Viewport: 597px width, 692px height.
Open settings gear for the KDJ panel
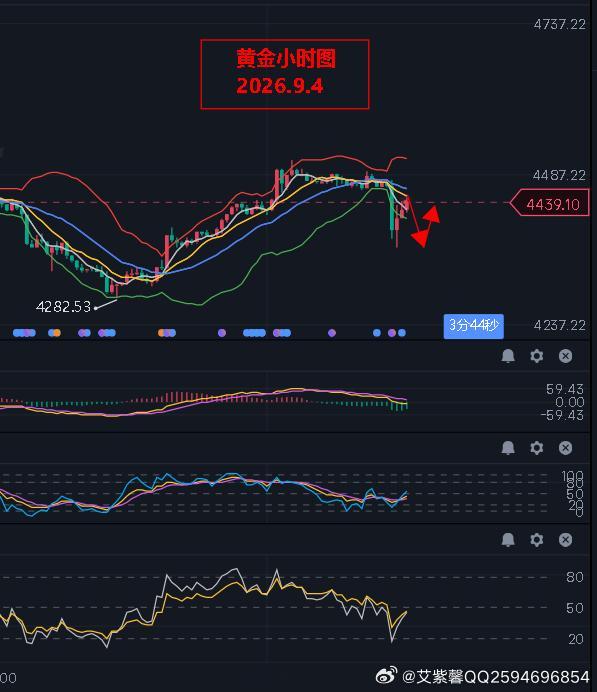click(x=537, y=448)
